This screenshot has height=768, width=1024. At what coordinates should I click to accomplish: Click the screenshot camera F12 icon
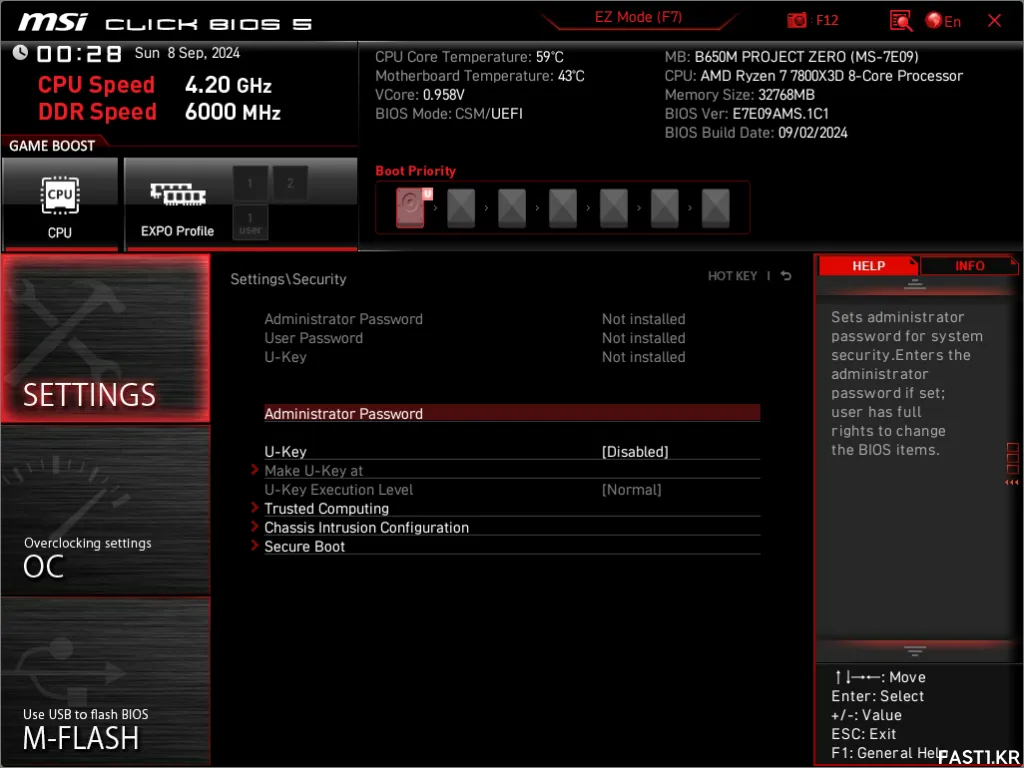797,20
